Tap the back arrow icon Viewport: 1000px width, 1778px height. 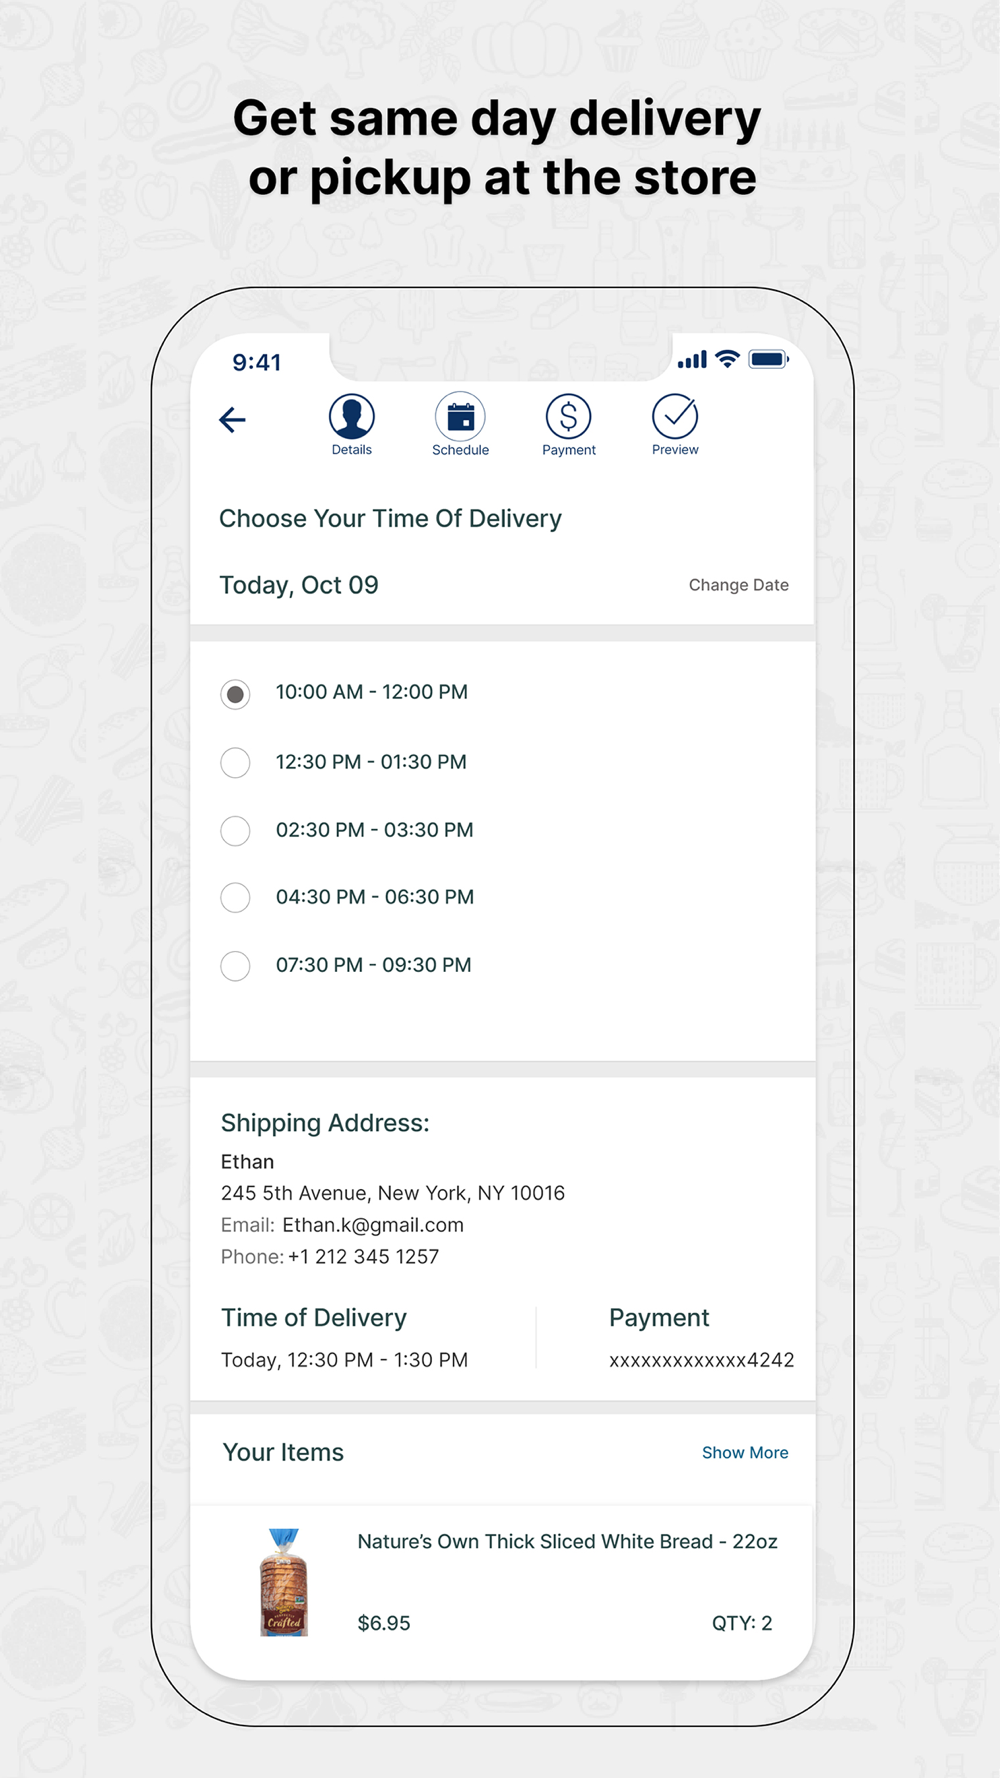click(x=232, y=420)
